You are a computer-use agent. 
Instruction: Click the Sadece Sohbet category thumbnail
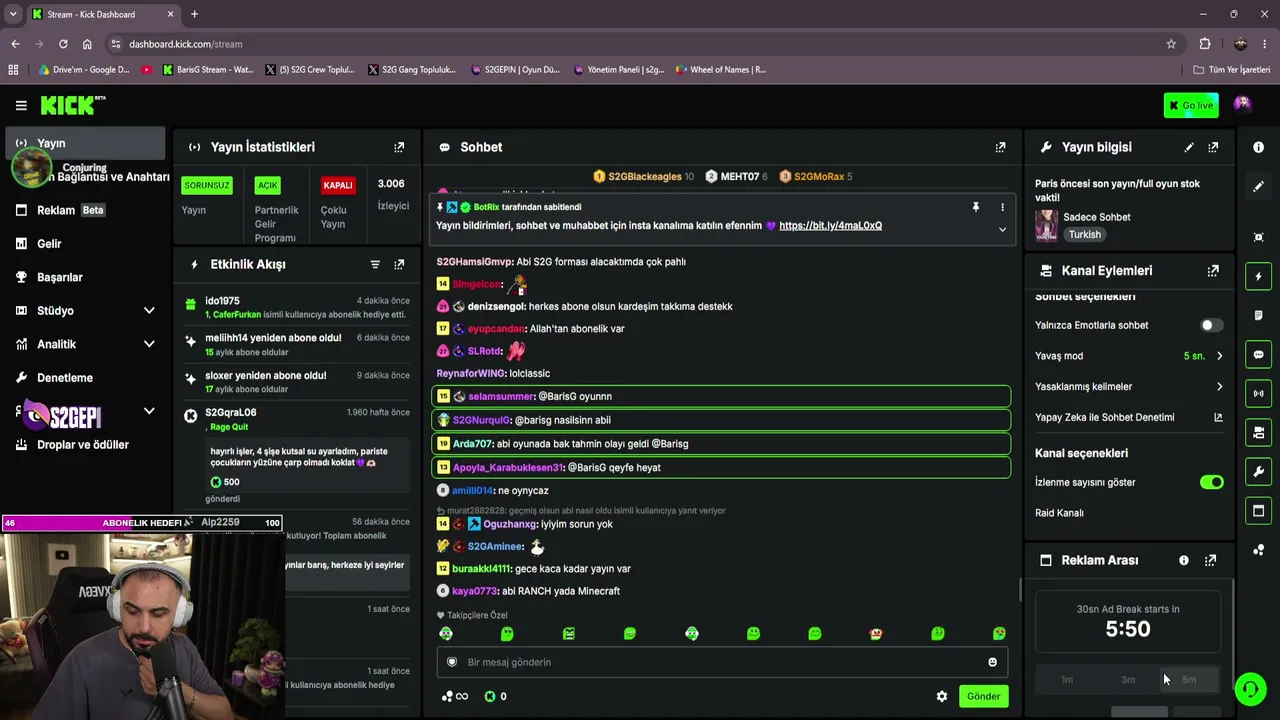(1046, 225)
